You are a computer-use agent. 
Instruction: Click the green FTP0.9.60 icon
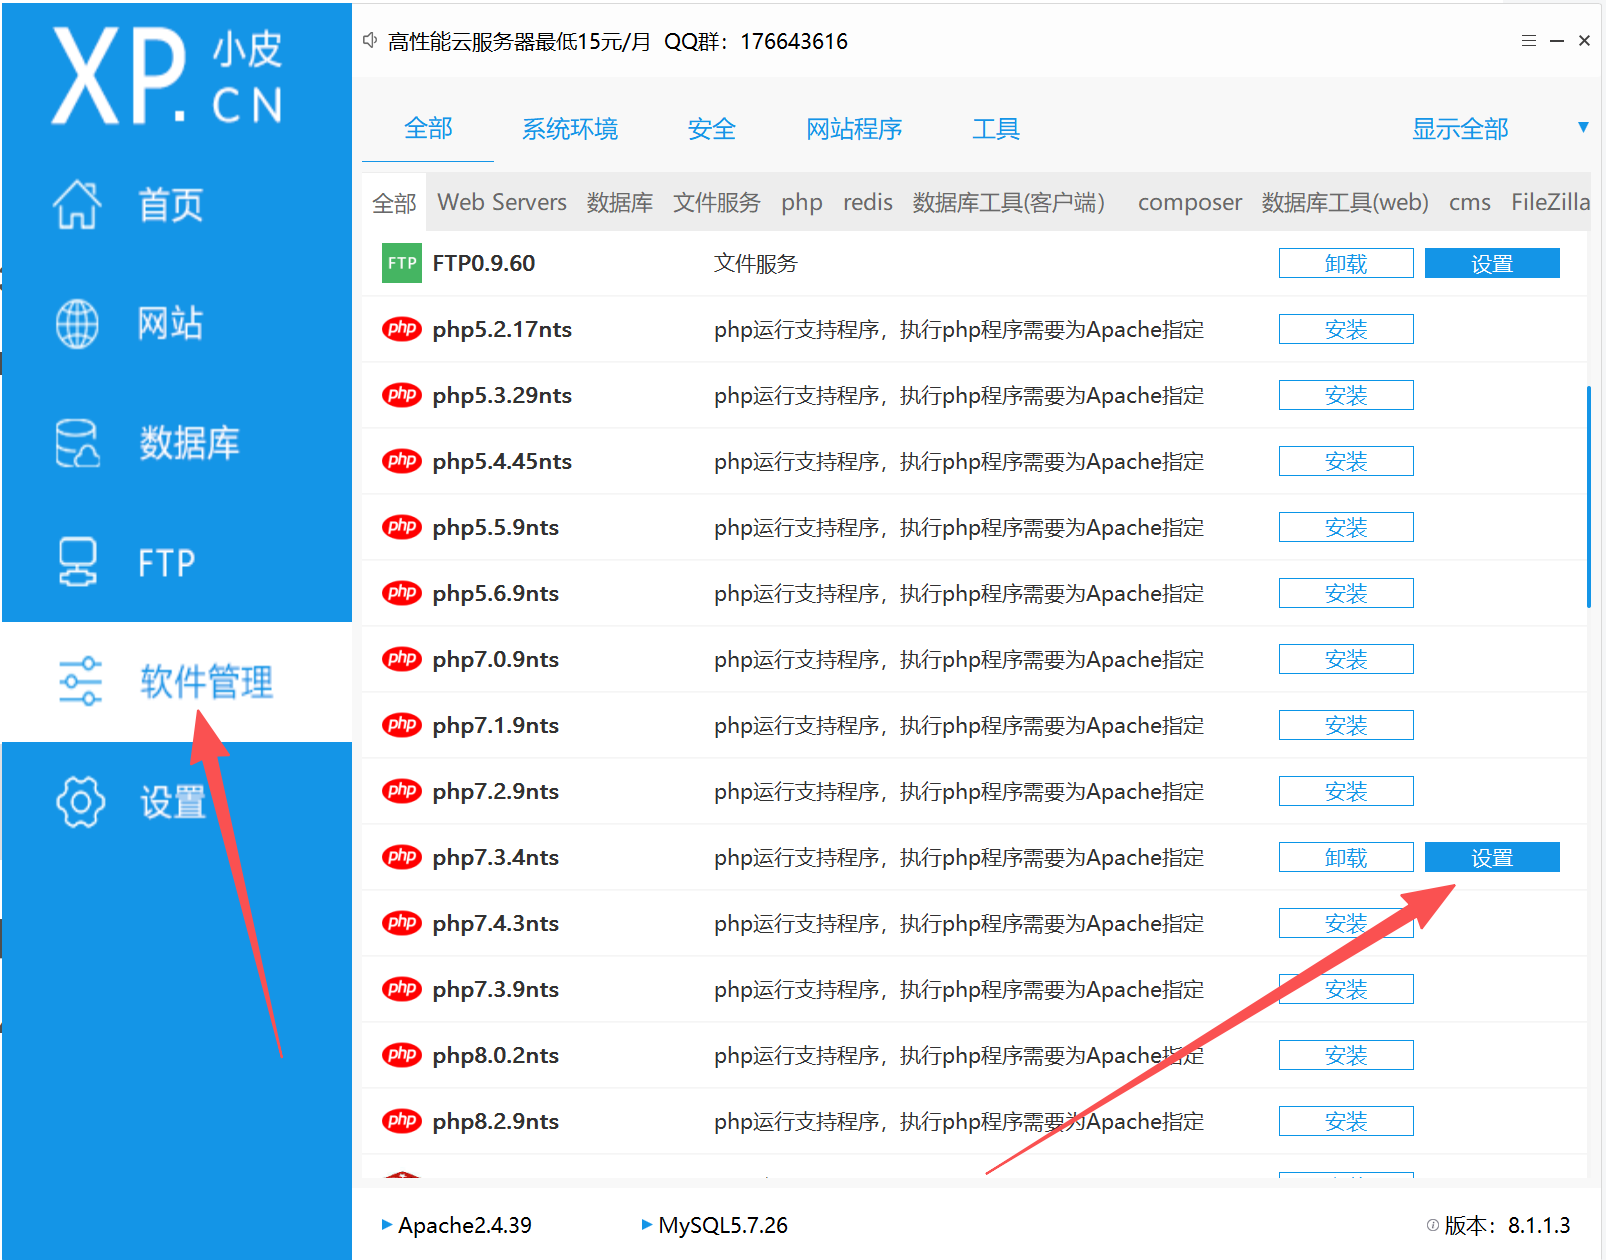402,263
